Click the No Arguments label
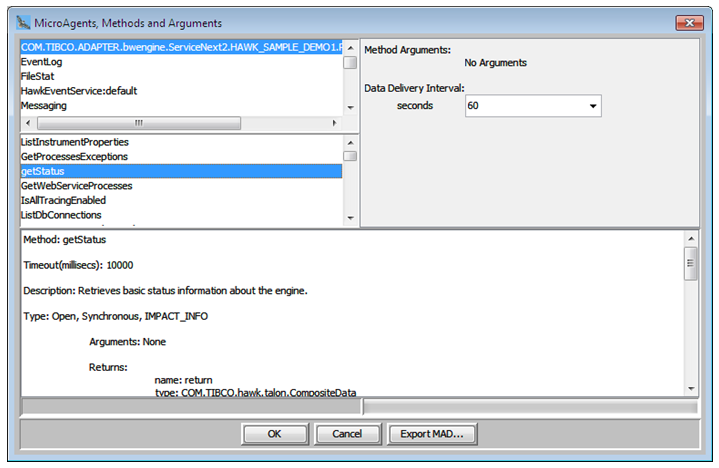Viewport: 719px width, 468px height. click(496, 63)
